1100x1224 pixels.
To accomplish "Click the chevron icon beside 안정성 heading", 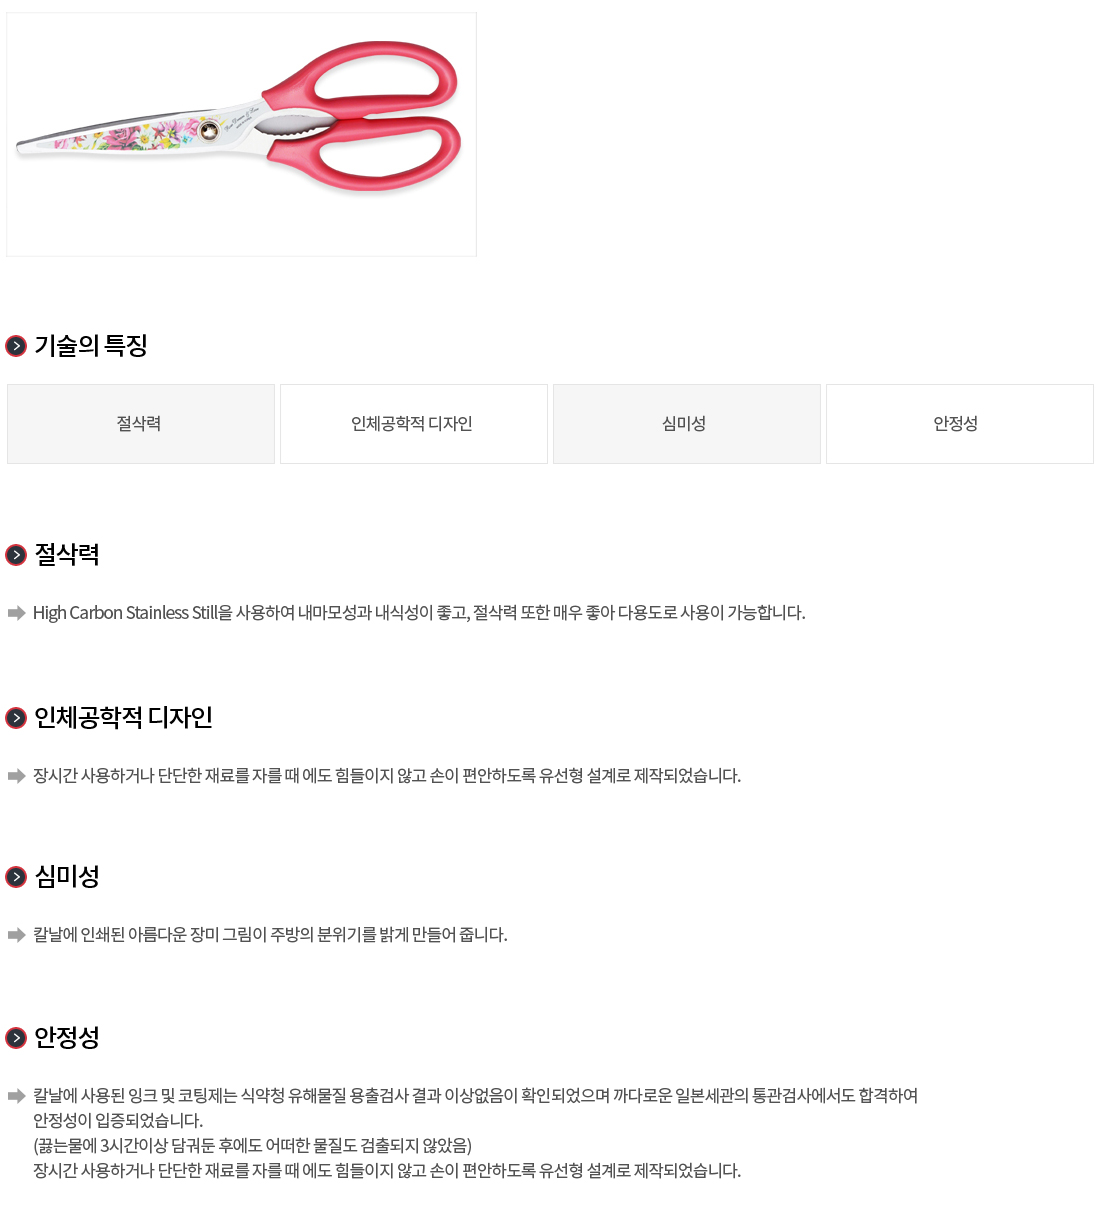I will [x=16, y=1038].
